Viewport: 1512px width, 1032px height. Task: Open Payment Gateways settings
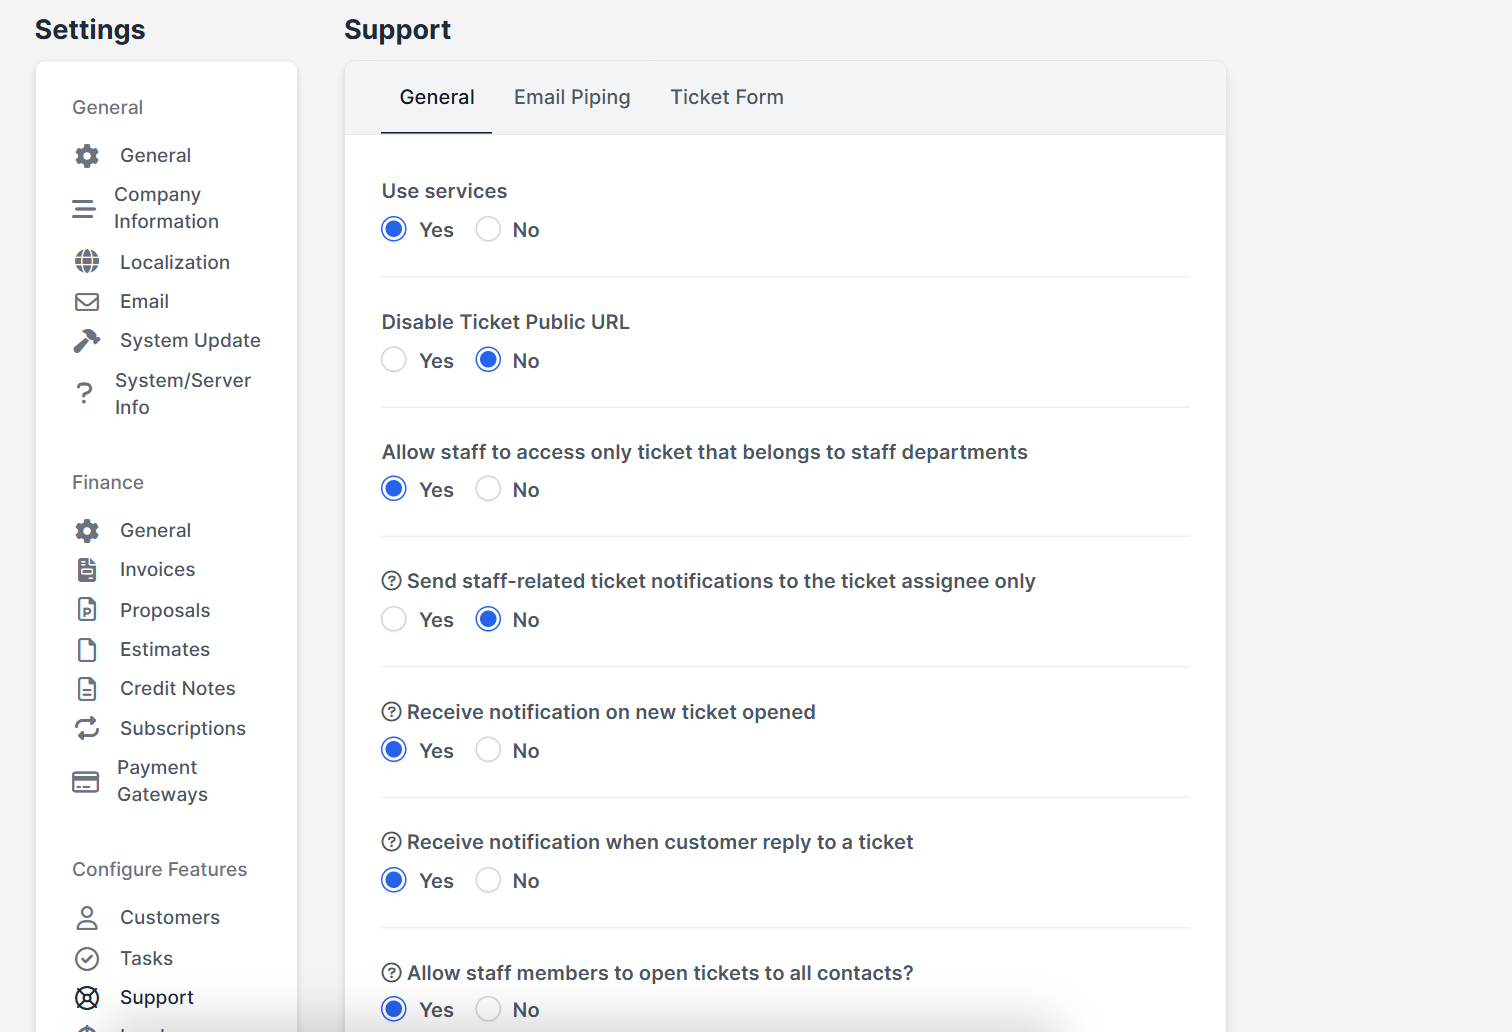pos(162,781)
